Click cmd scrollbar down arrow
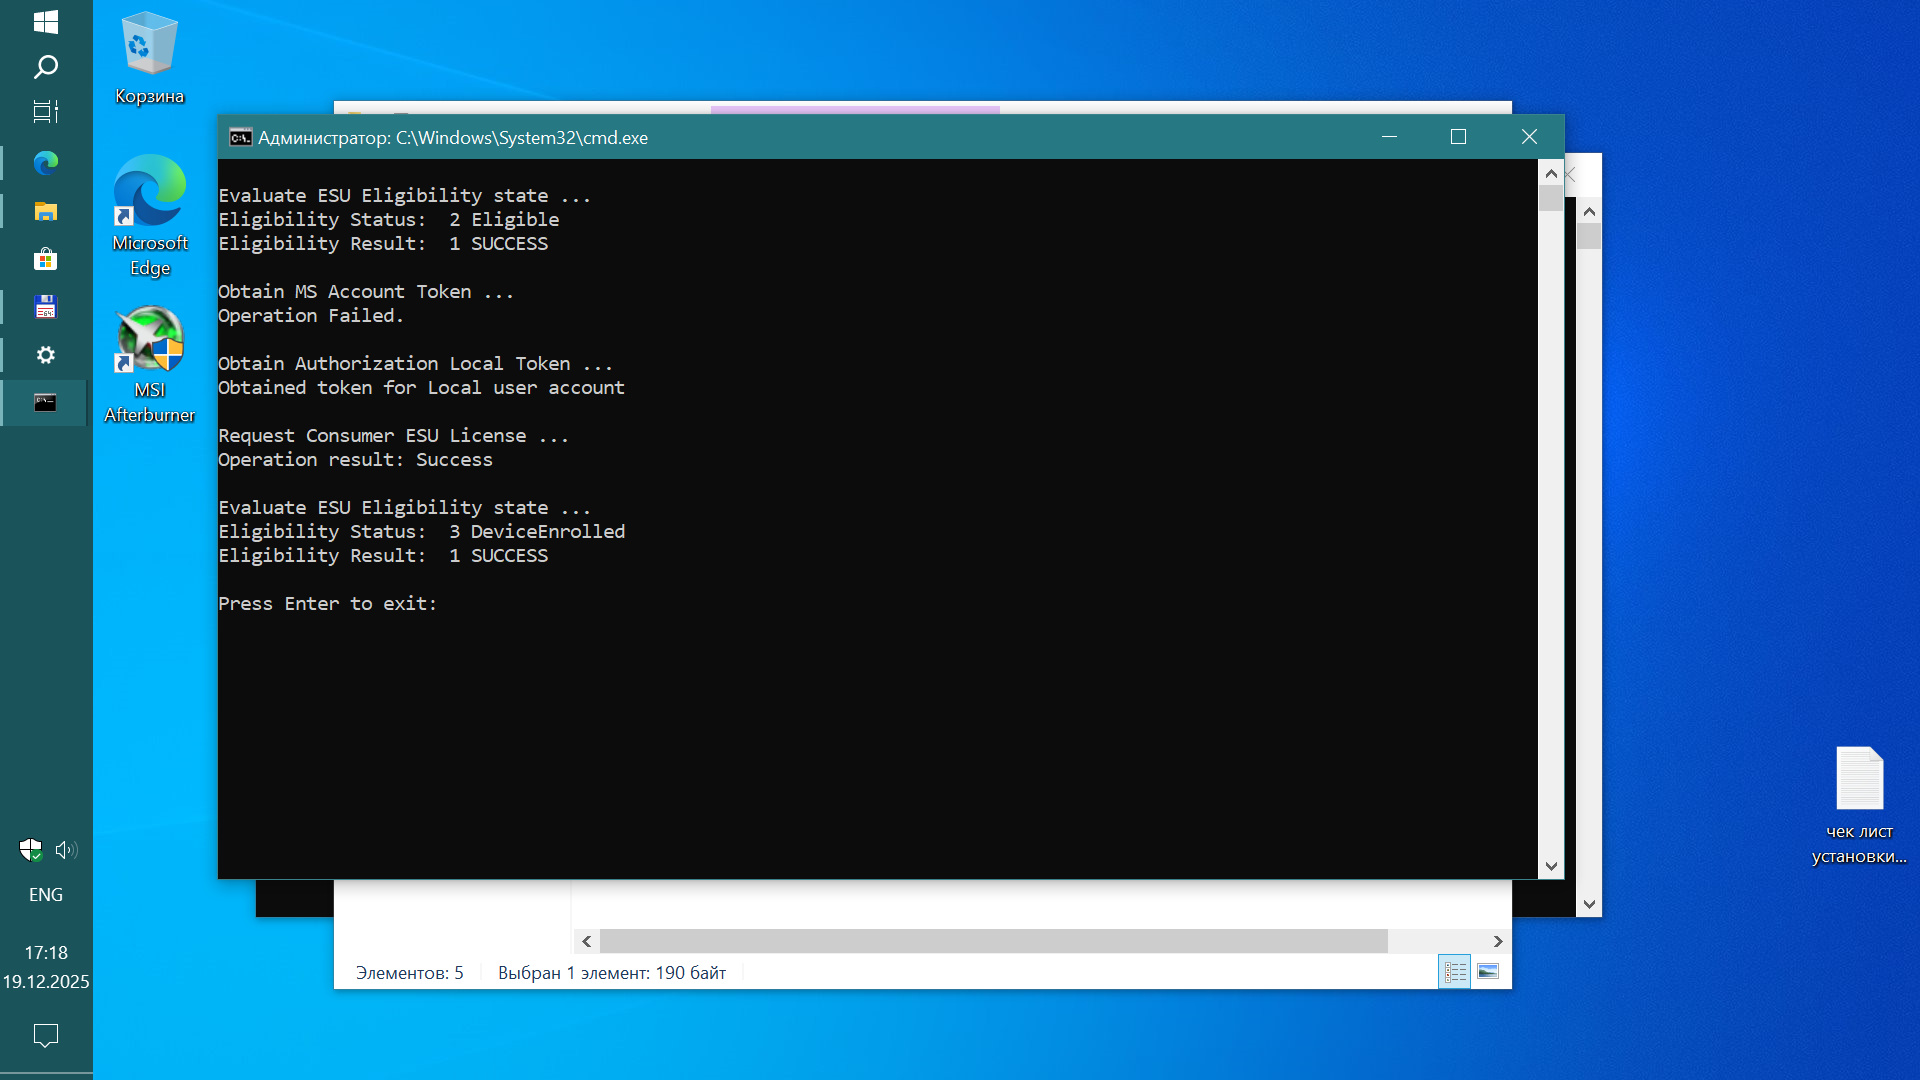The width and height of the screenshot is (1920, 1080). (x=1551, y=867)
